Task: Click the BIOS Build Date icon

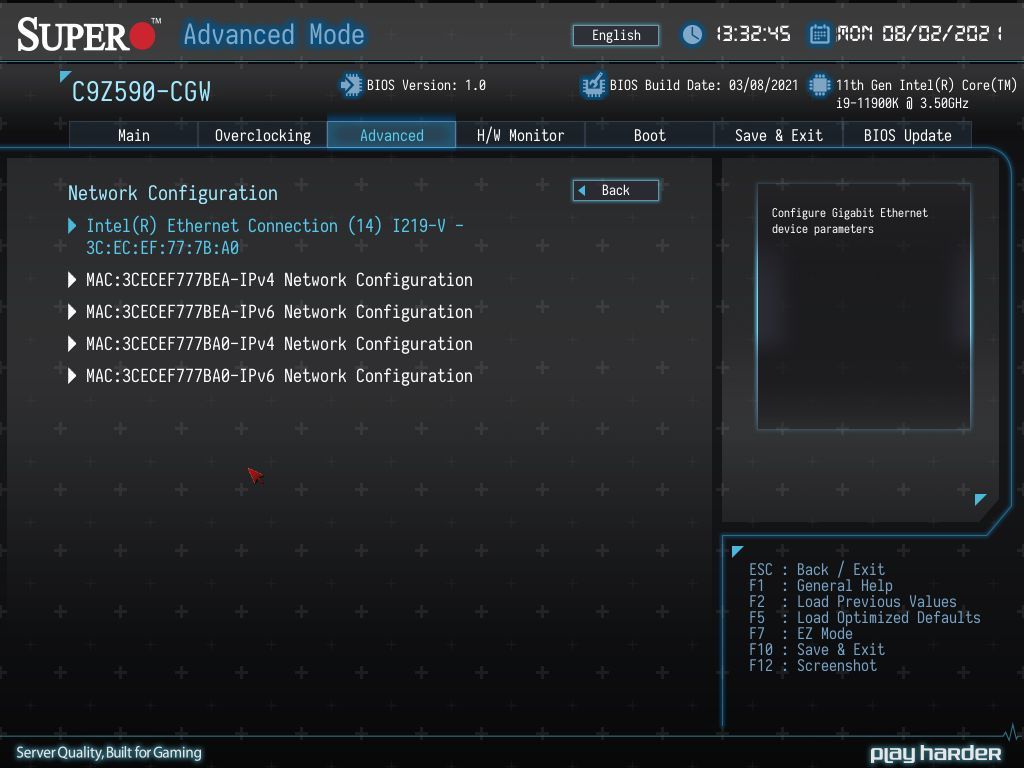Action: pyautogui.click(x=593, y=86)
